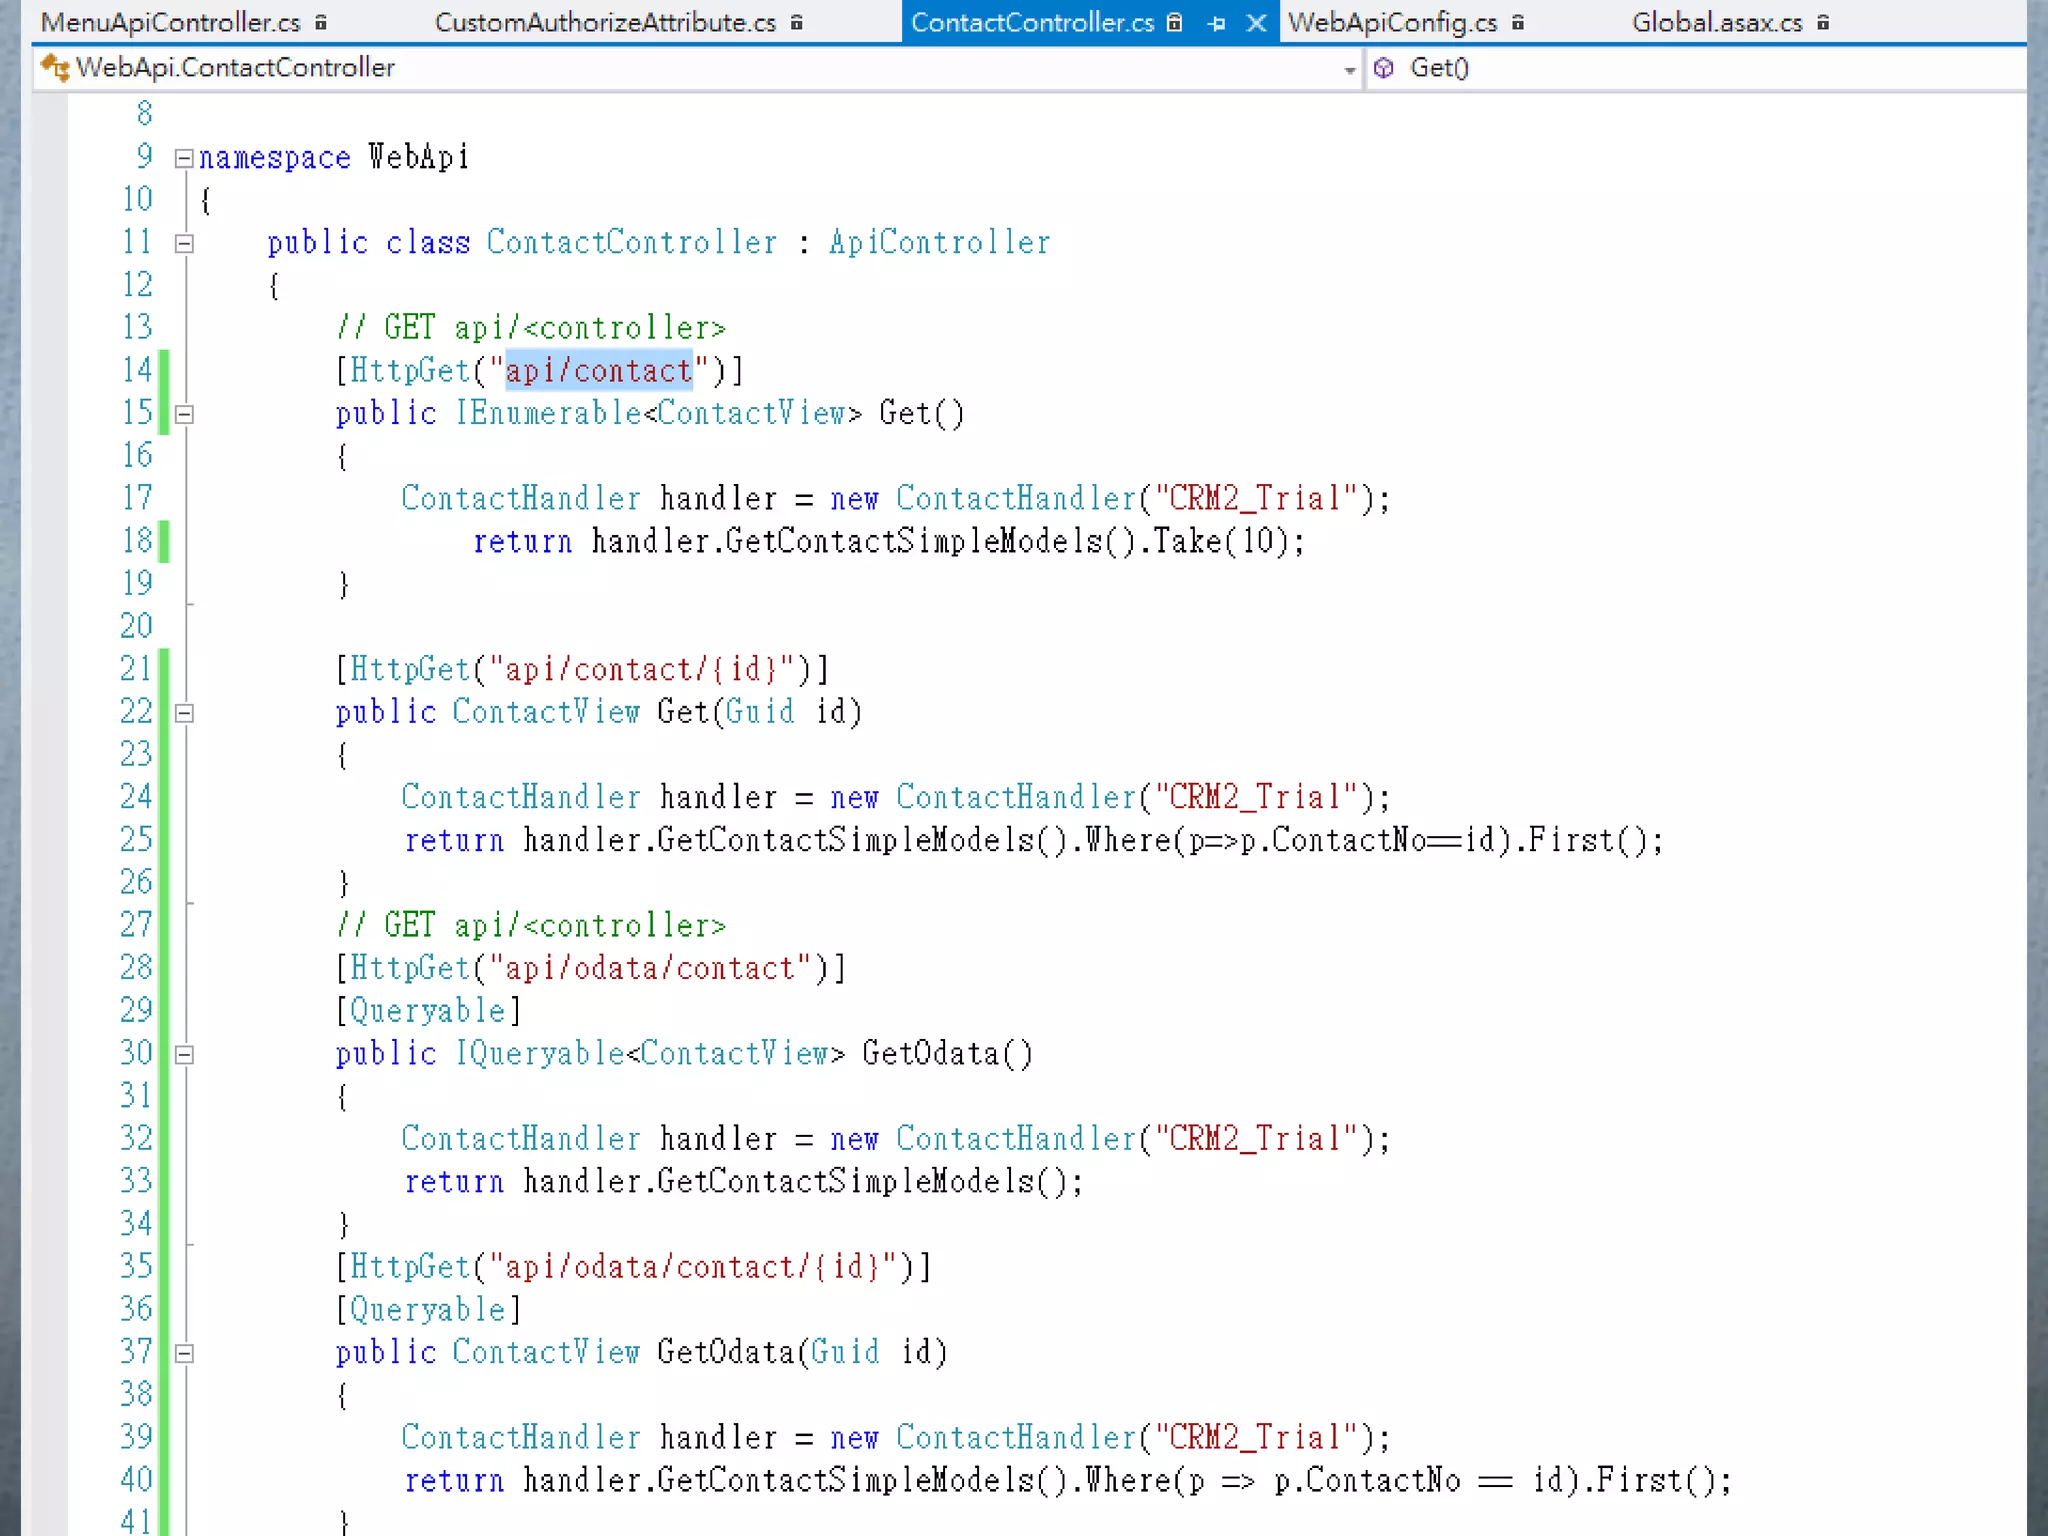2048x1536 pixels.
Task: Click the WebApi.ContactController class icon
Action: coord(55,68)
